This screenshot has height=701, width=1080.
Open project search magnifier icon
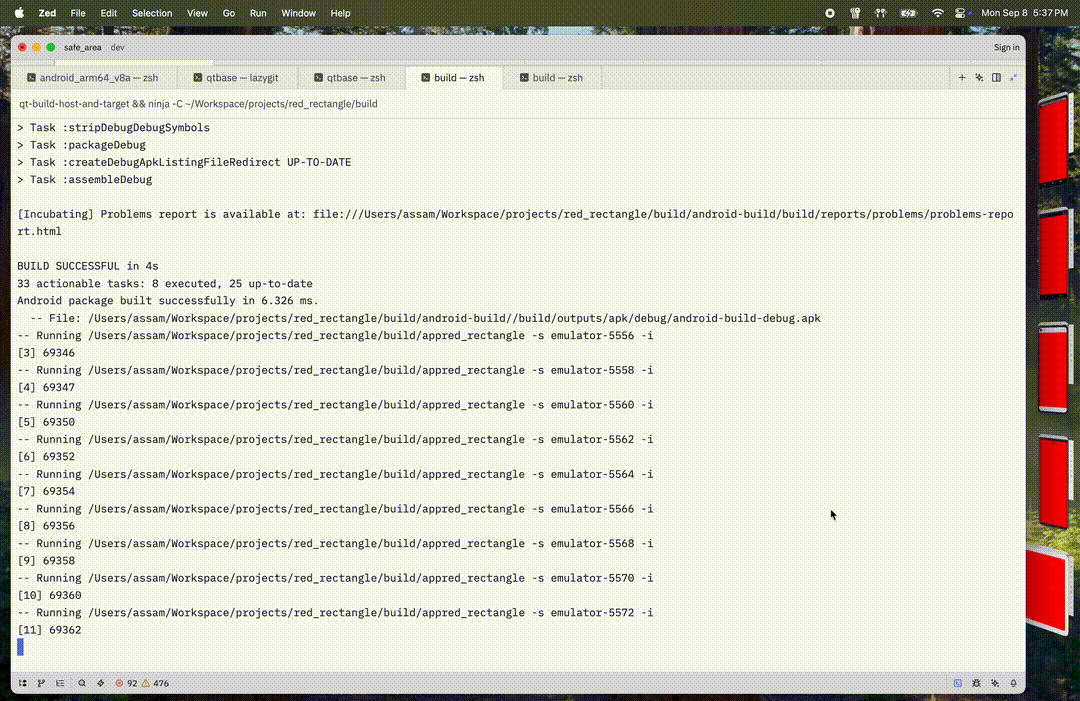point(82,683)
